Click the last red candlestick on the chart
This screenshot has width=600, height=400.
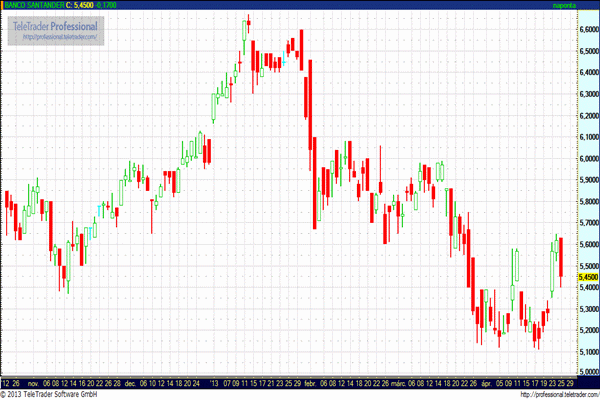[561, 257]
